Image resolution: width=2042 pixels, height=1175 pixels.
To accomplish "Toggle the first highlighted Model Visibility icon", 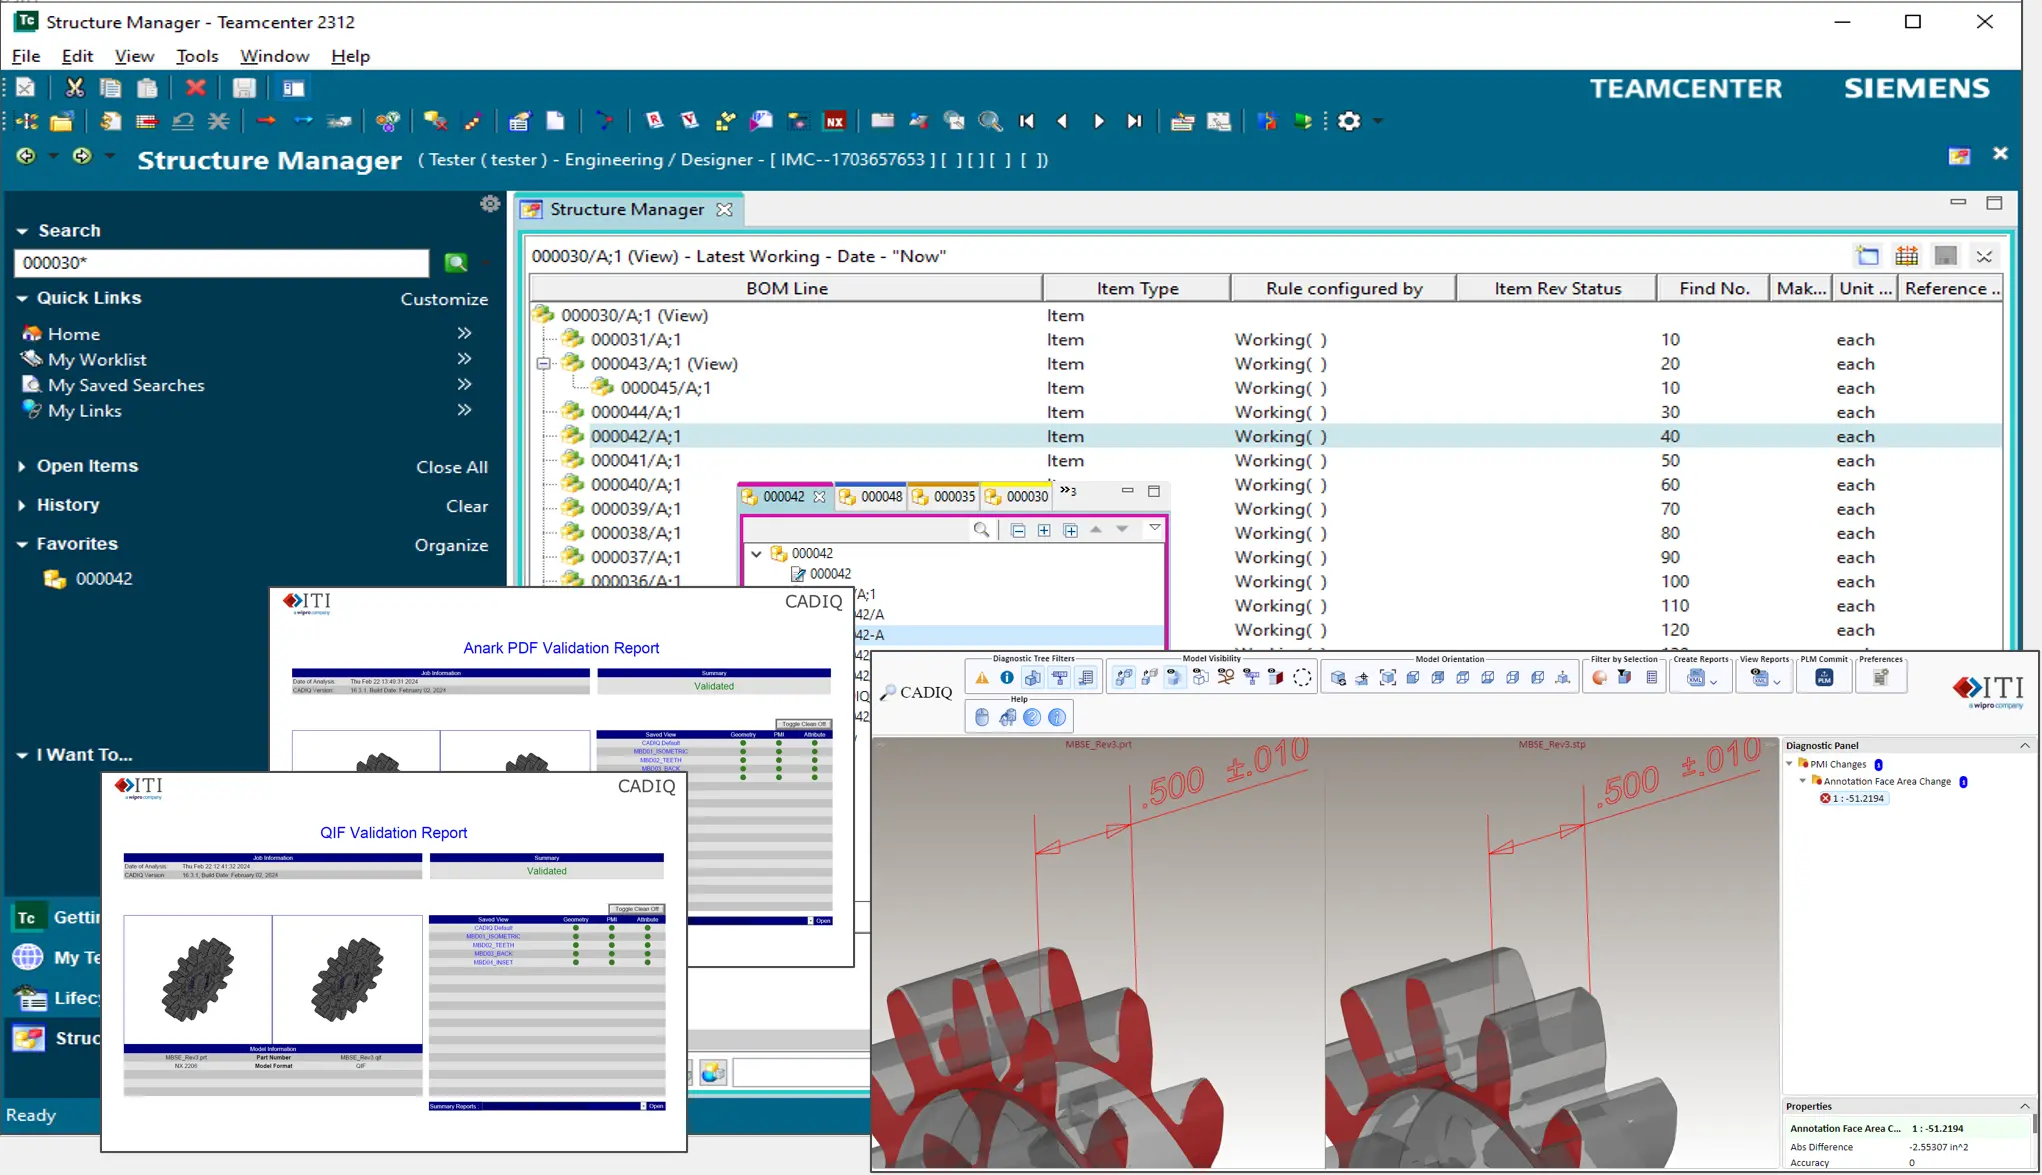I will 1124,678.
